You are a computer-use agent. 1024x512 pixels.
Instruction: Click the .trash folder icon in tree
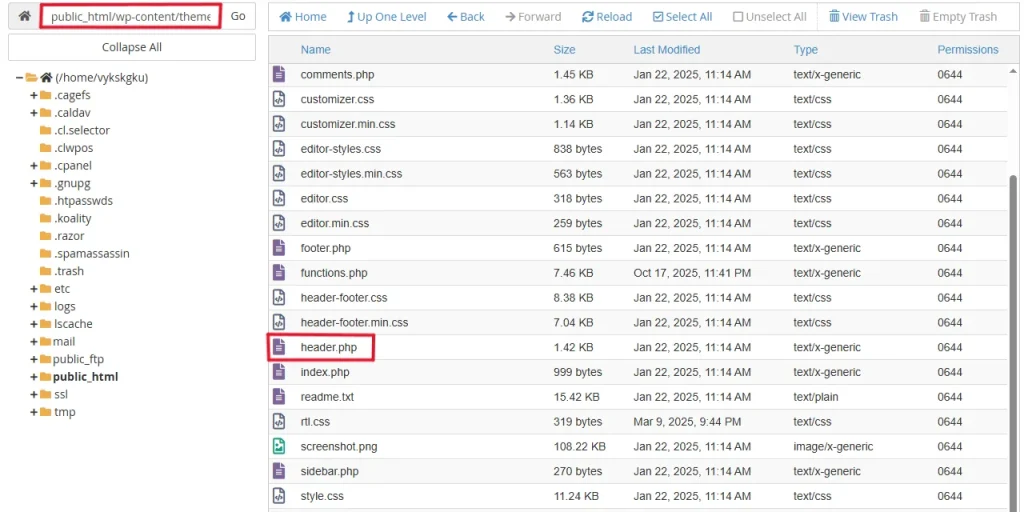[45, 271]
